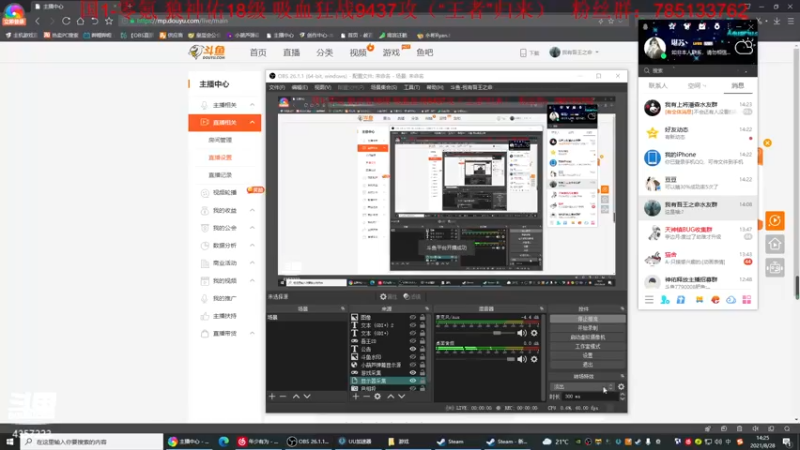Remove the selected source with minus icon

366,396
